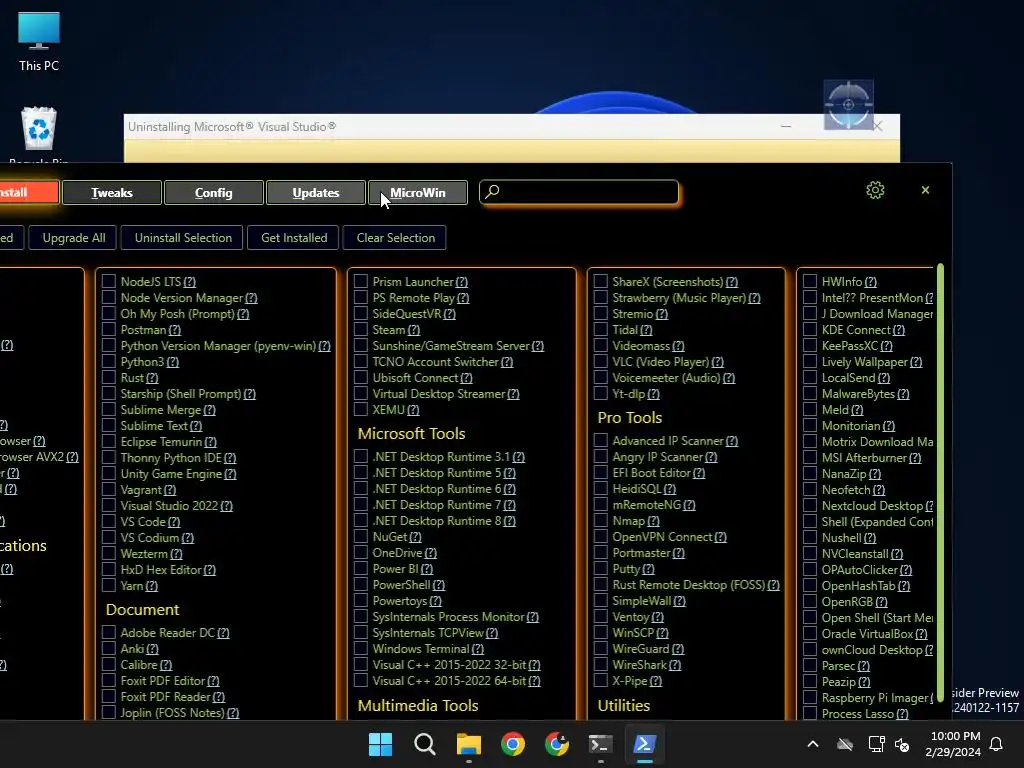Tick the HeidiSQL checkbox

click(x=601, y=488)
